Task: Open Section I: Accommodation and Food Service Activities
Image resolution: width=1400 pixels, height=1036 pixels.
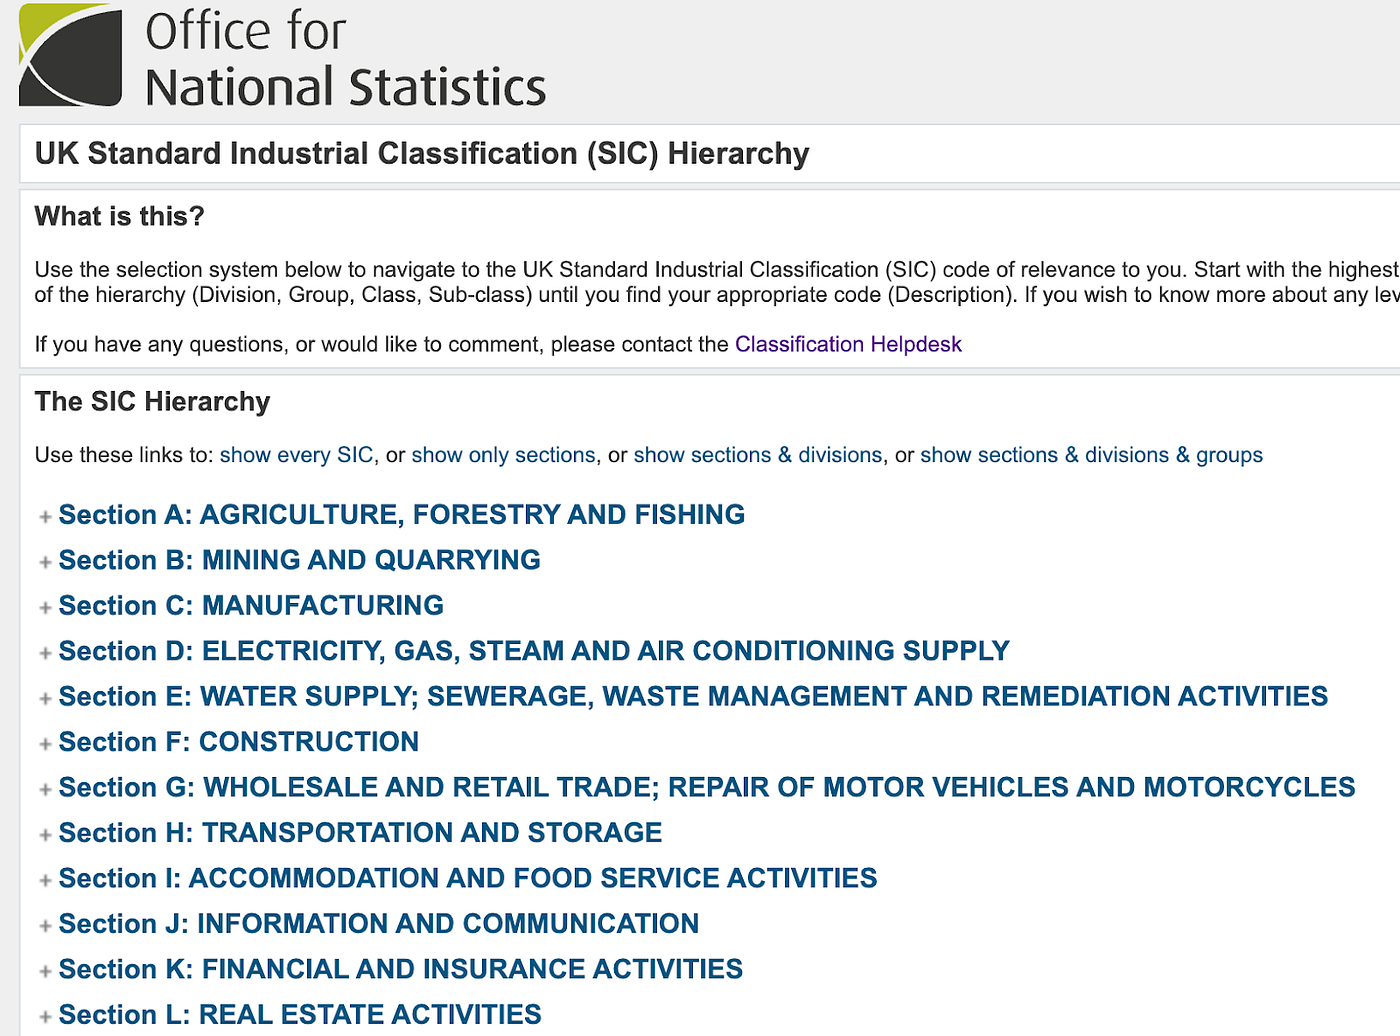Action: click(x=468, y=878)
